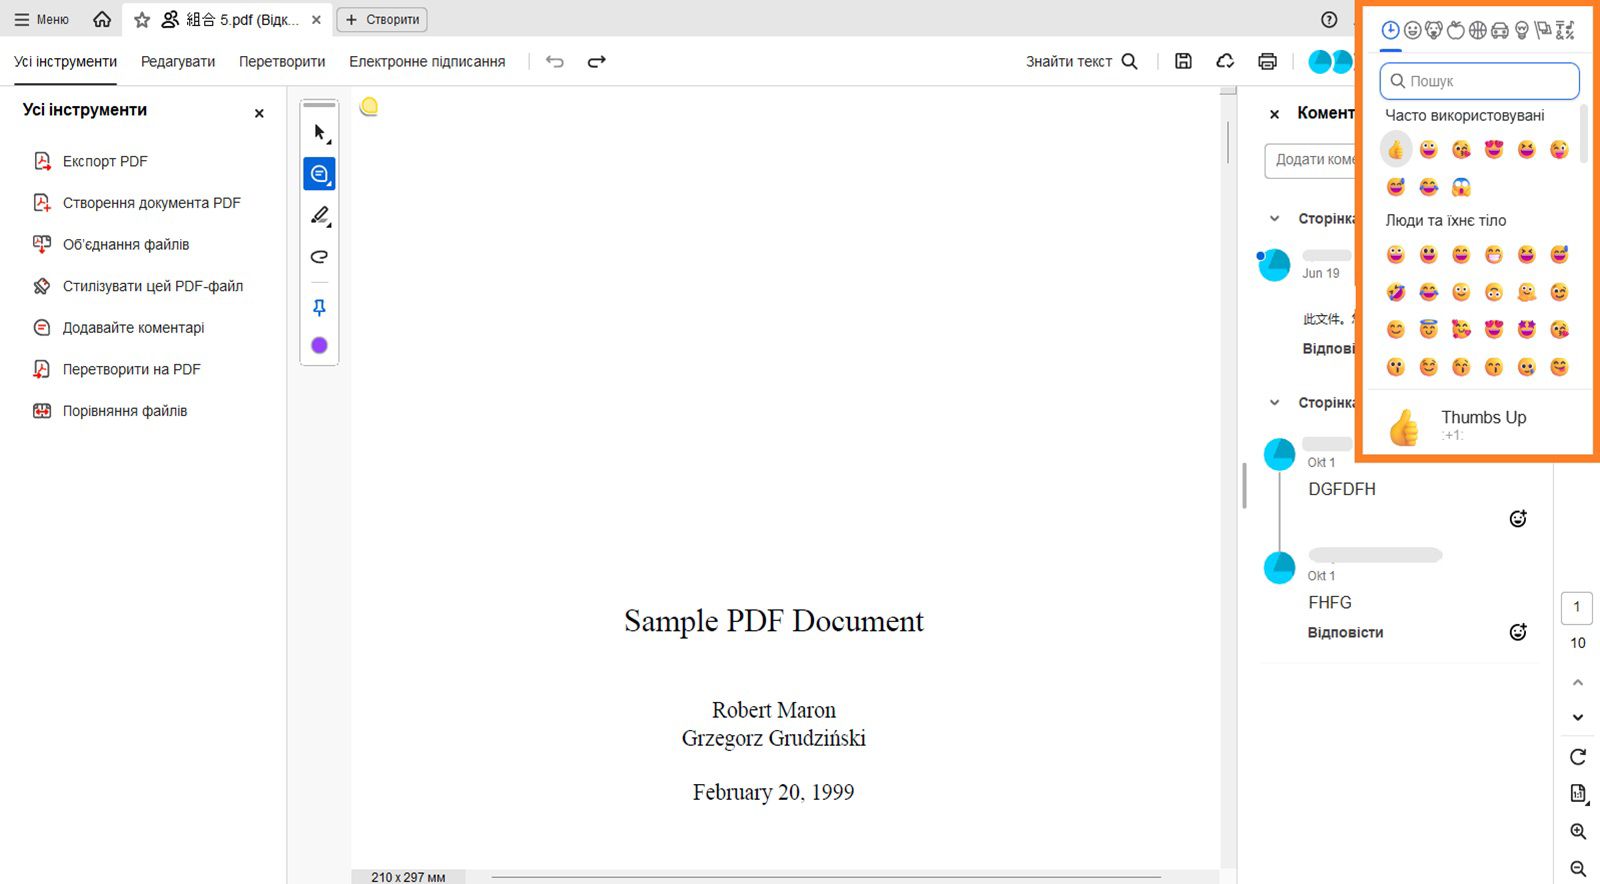Go to next page with down chevron

(x=1578, y=717)
